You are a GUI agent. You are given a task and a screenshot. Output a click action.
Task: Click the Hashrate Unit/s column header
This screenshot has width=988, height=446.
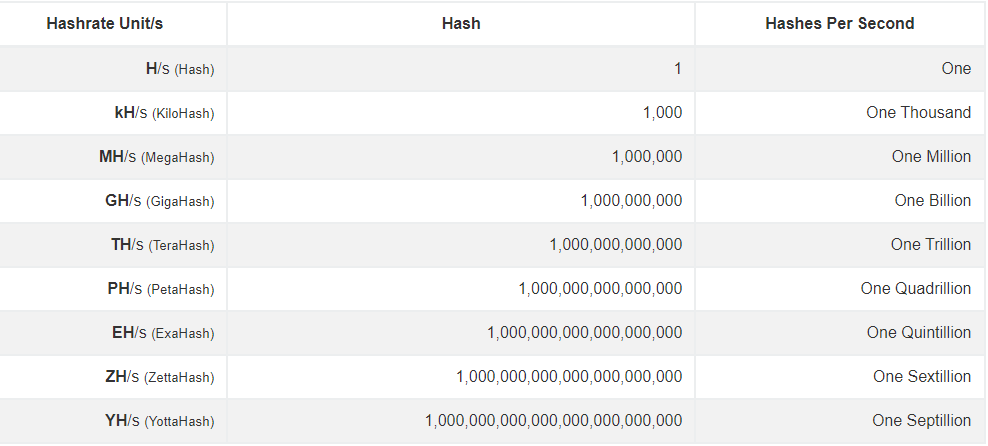(x=105, y=23)
